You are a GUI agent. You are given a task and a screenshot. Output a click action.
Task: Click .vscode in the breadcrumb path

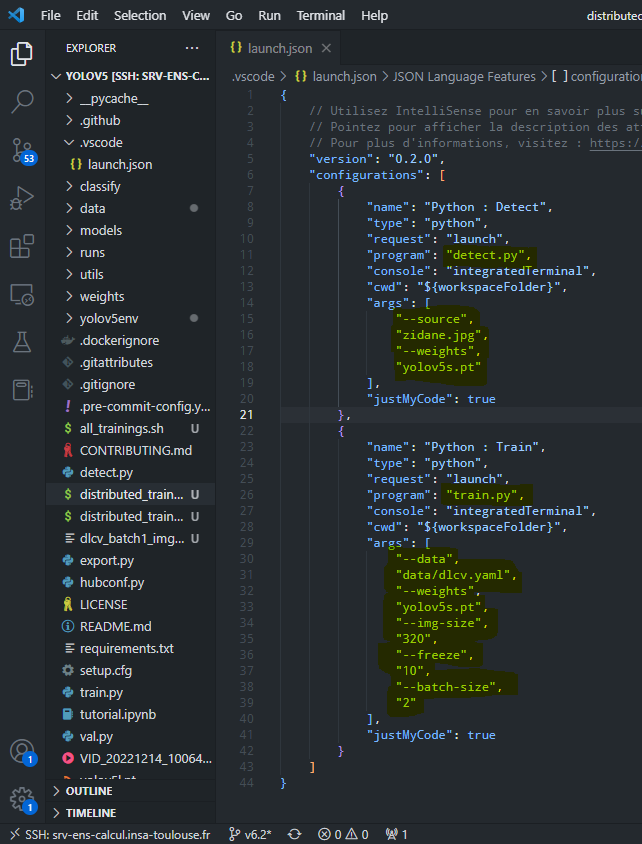253,77
